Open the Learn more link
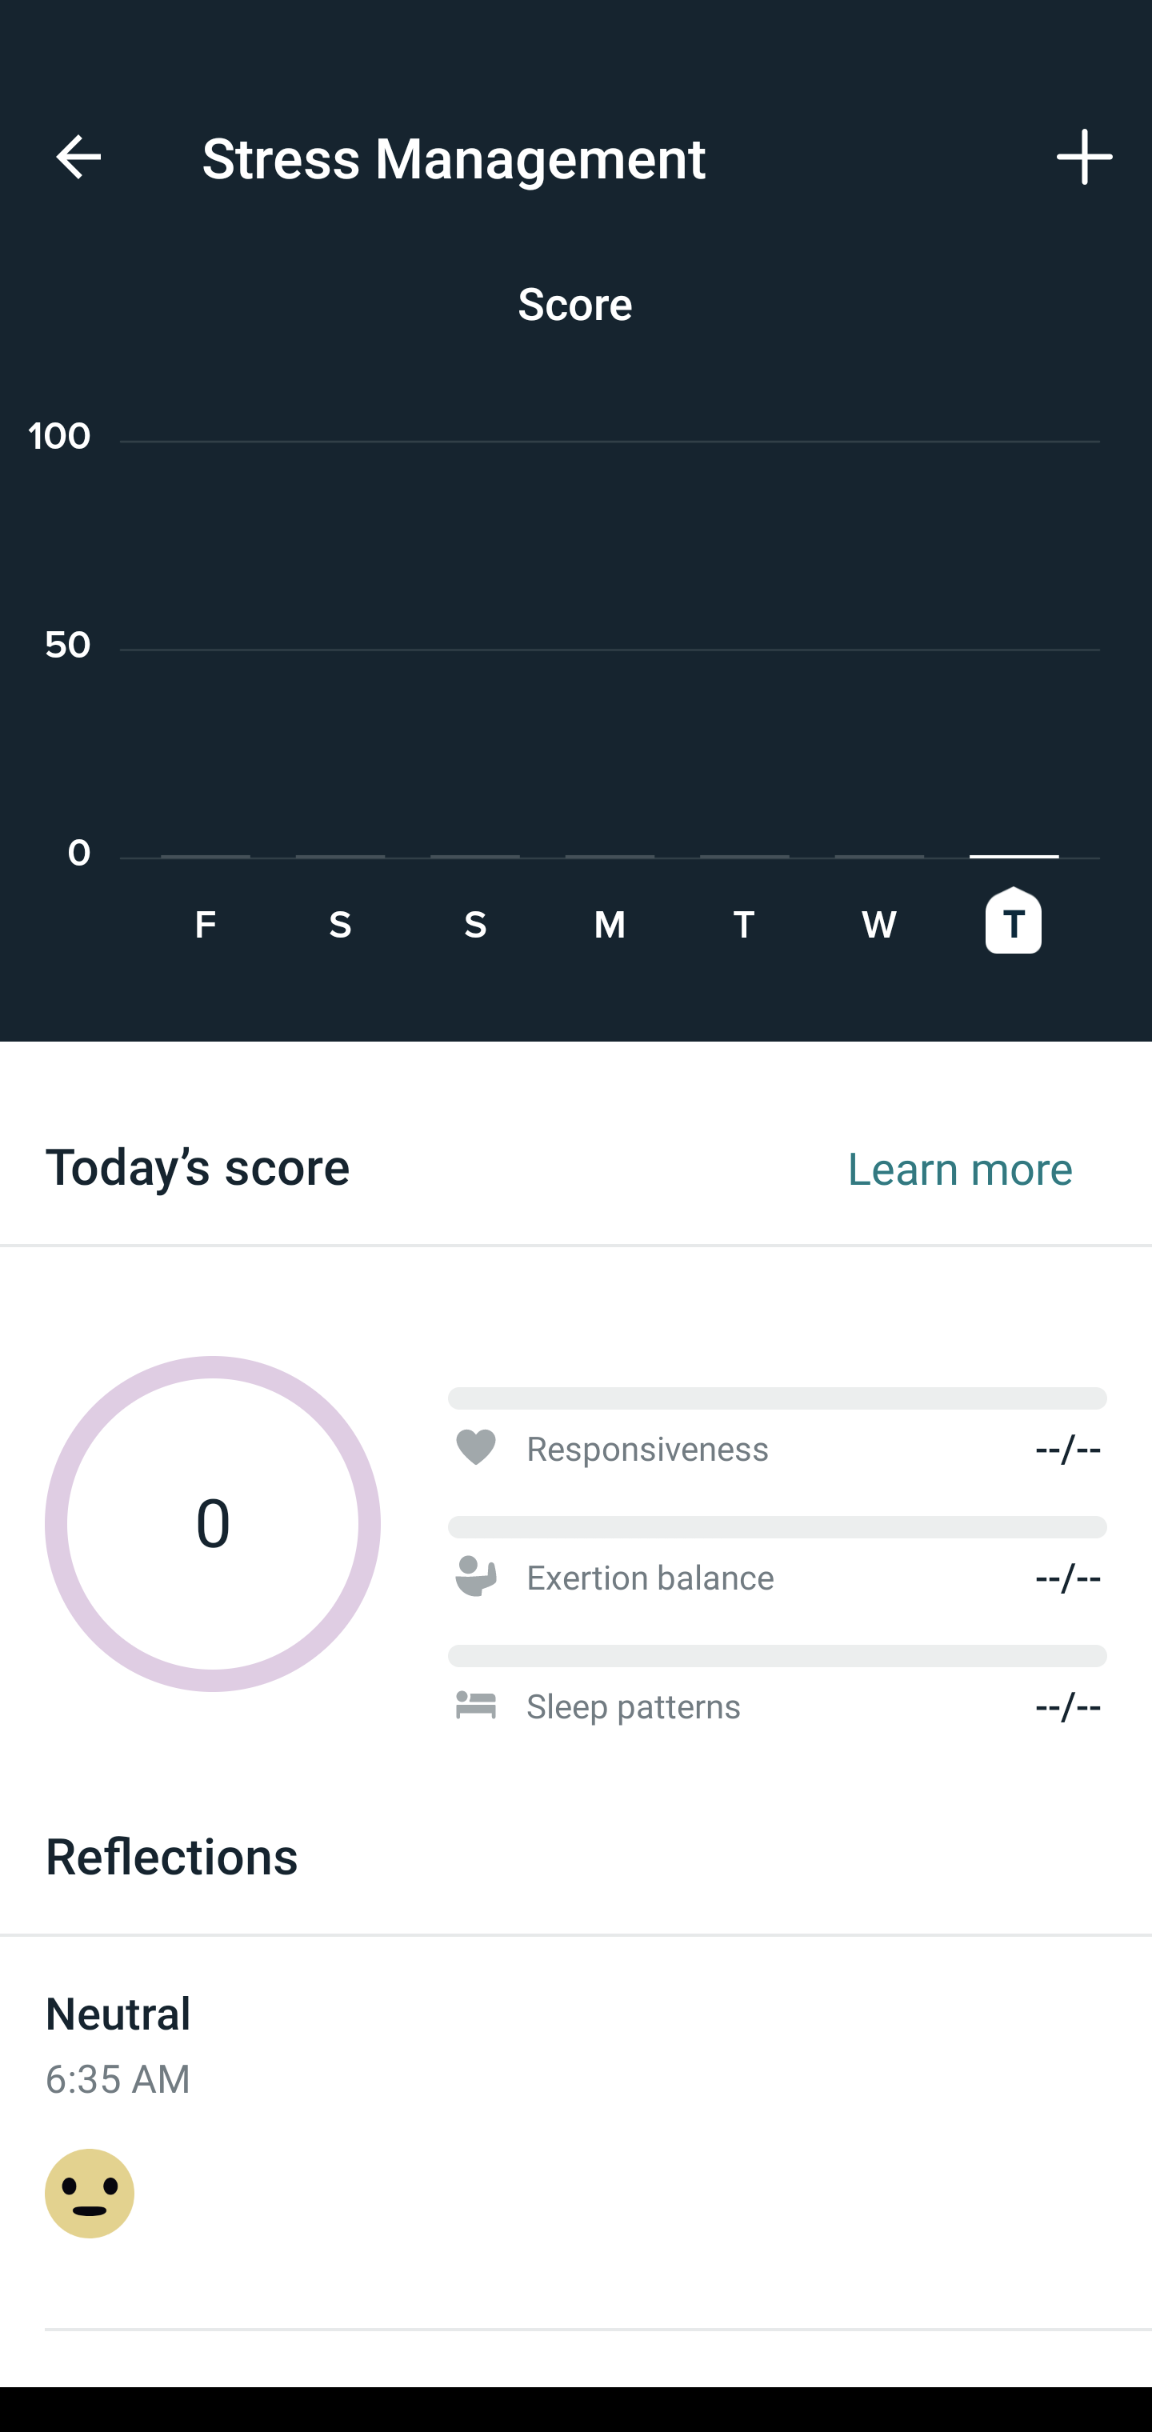This screenshot has height=2432, width=1152. pyautogui.click(x=960, y=1169)
